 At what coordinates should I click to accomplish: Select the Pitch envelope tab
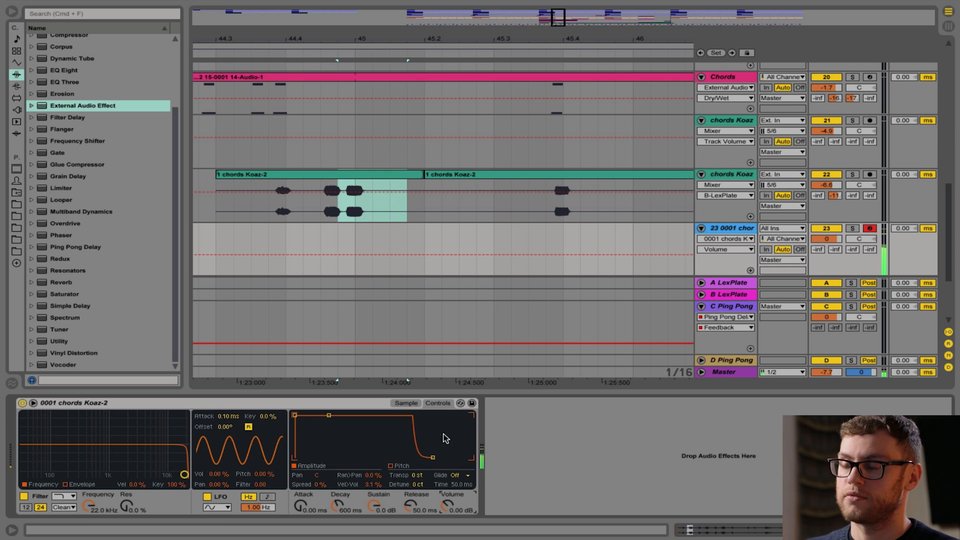(x=399, y=466)
